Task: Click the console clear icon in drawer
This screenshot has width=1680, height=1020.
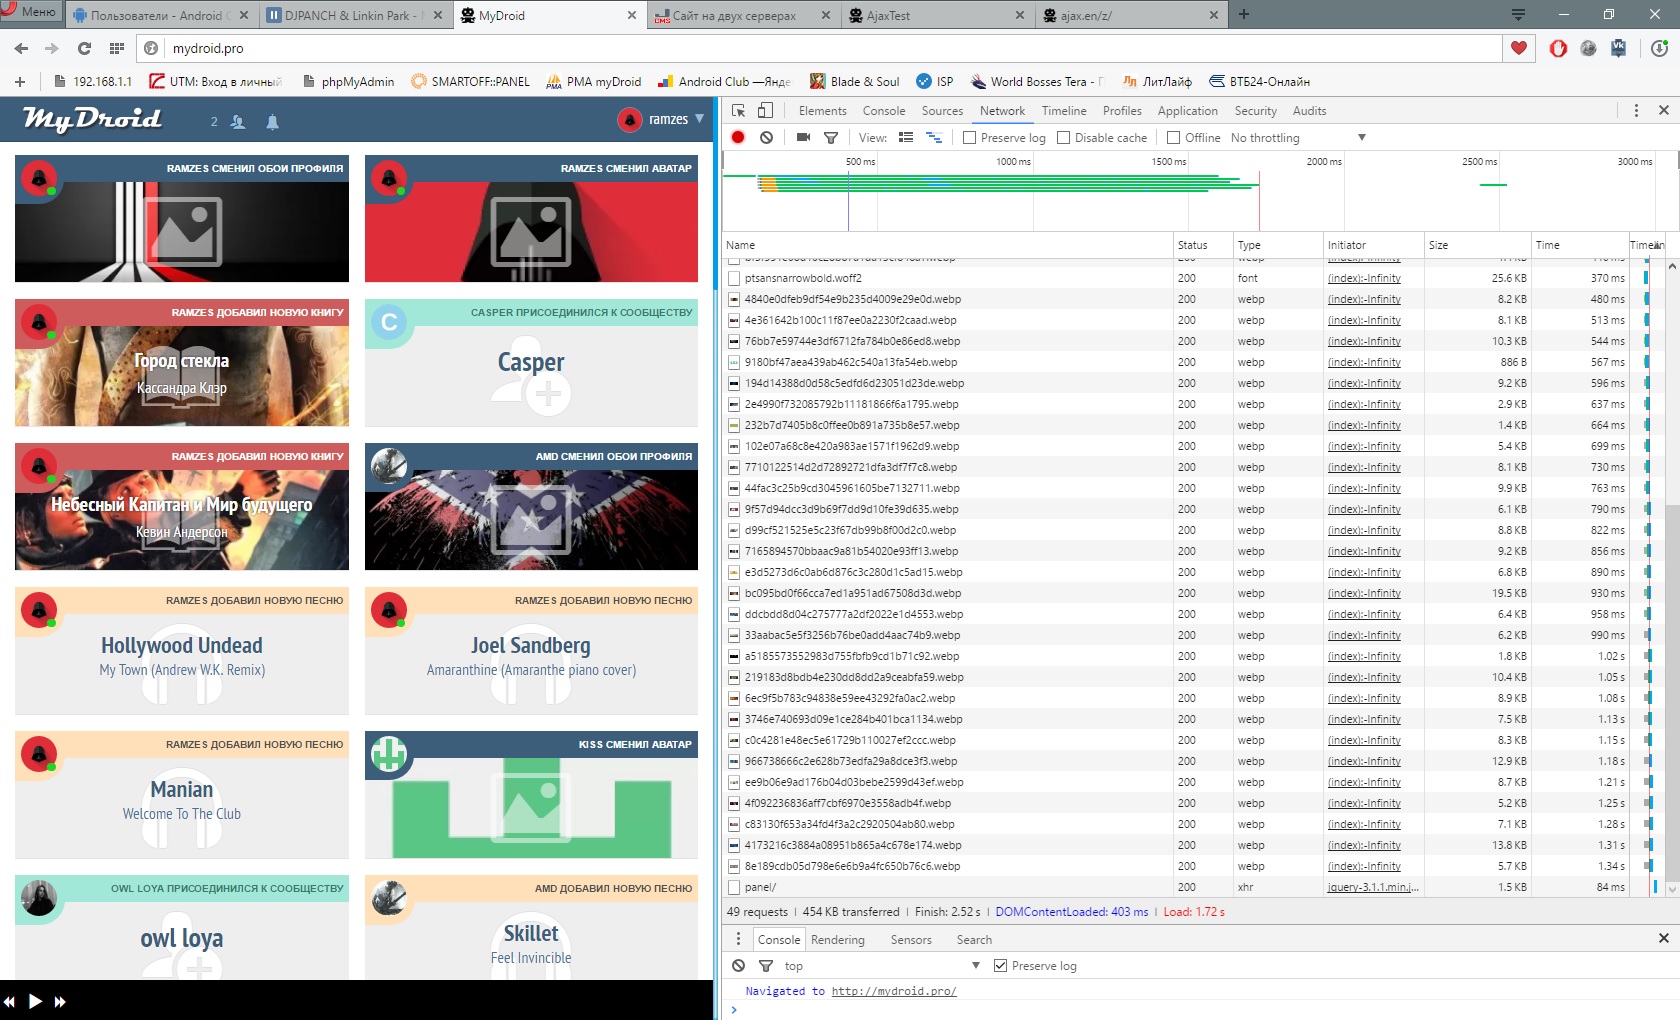Action: click(x=738, y=966)
